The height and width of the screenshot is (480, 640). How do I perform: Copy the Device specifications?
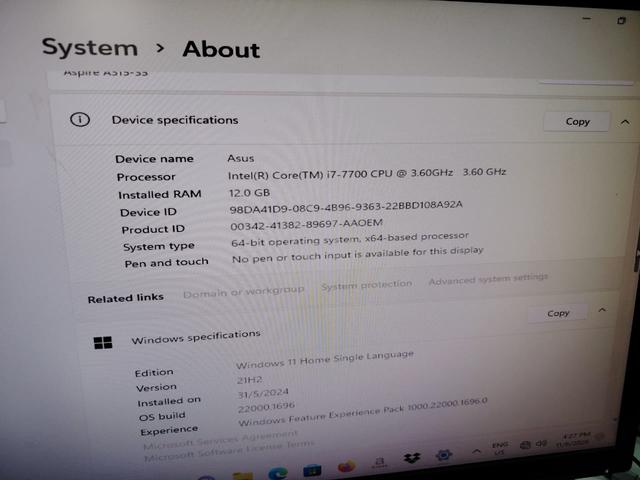(577, 122)
